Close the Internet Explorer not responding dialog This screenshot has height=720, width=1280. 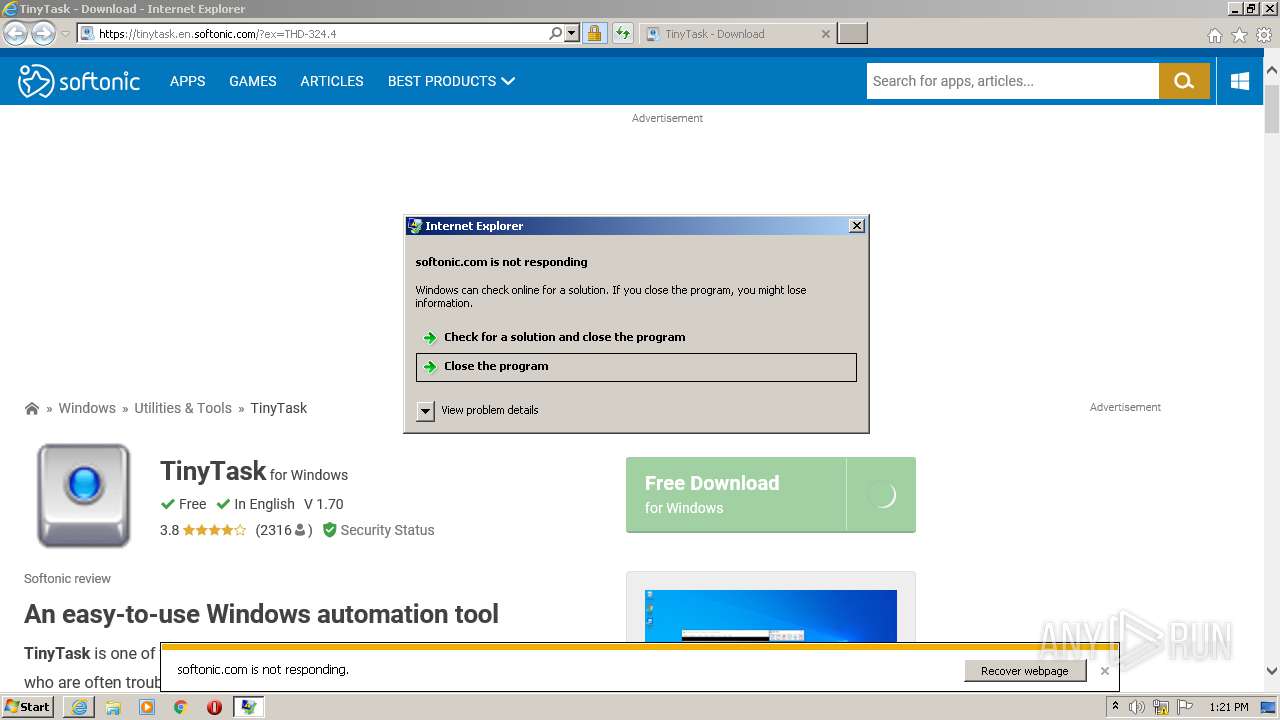[x=856, y=226]
